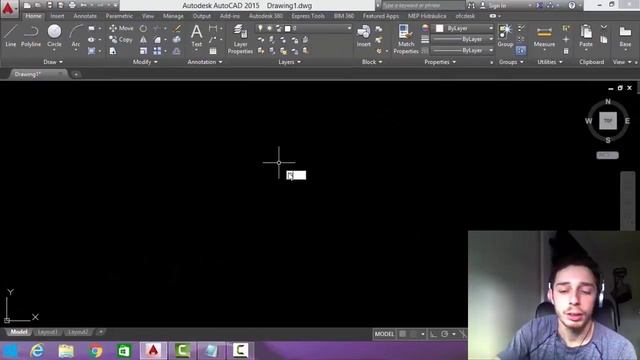Switch to the Parametric ribbon tab
640x360 pixels.
point(119,16)
